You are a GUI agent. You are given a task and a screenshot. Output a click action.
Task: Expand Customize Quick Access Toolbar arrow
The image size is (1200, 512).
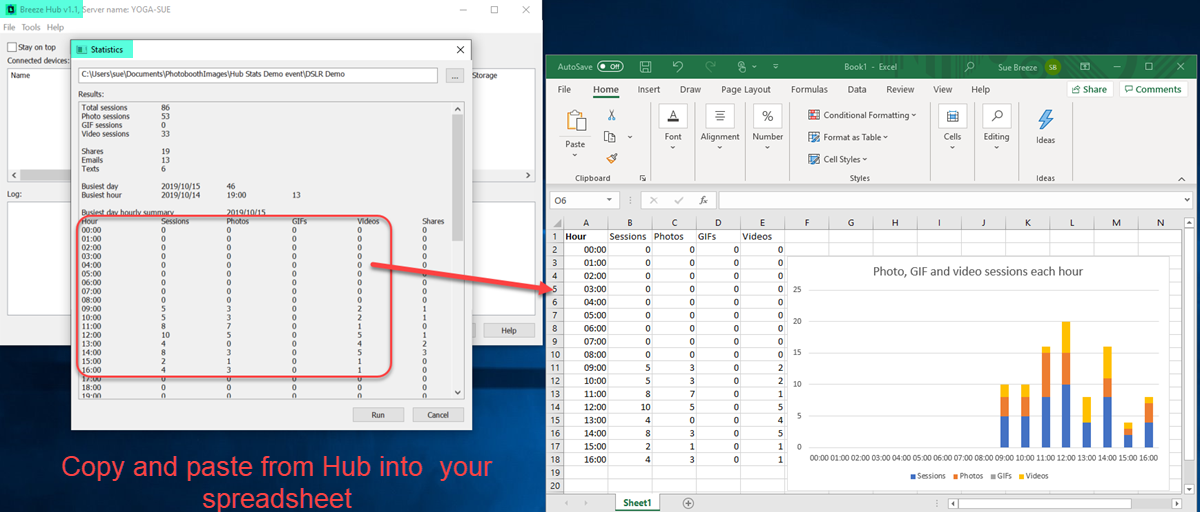773,67
